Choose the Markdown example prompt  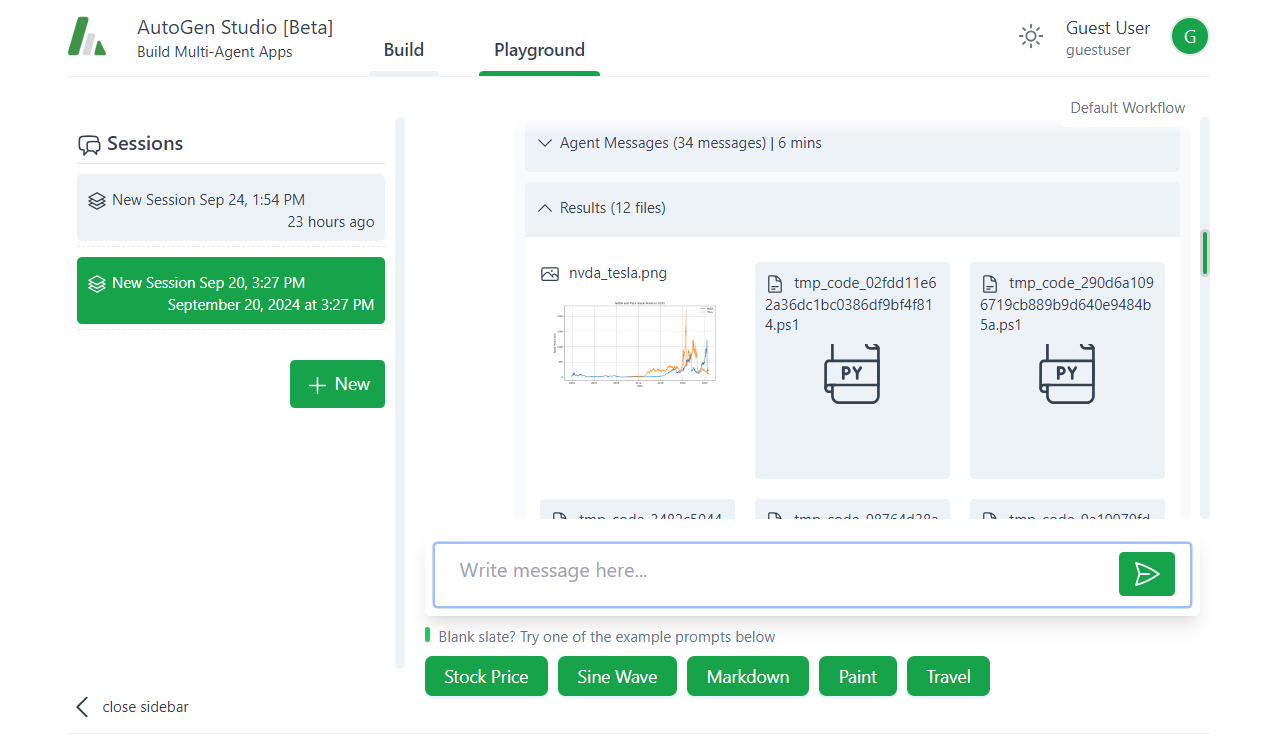pyautogui.click(x=748, y=676)
